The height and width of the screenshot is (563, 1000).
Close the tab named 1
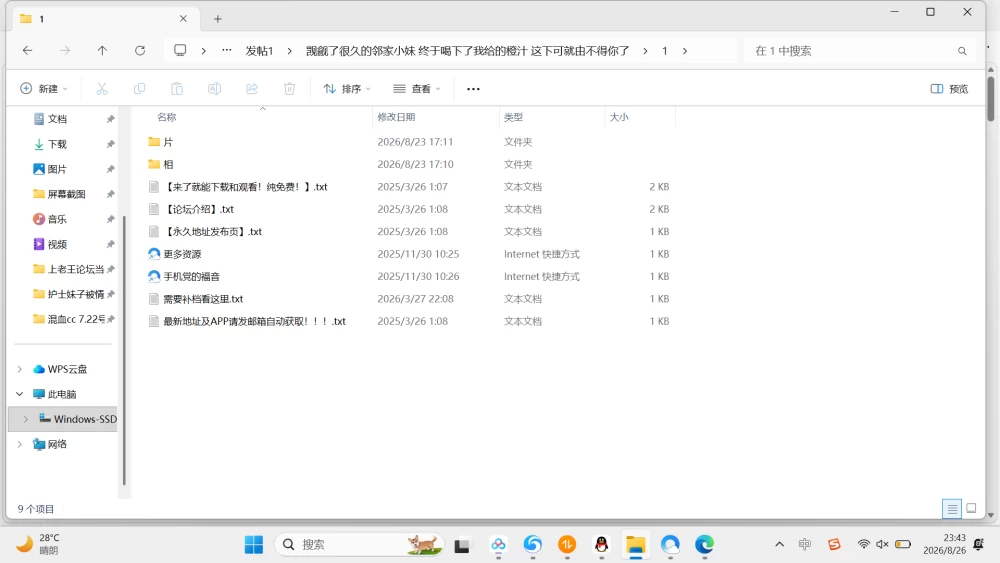[183, 18]
